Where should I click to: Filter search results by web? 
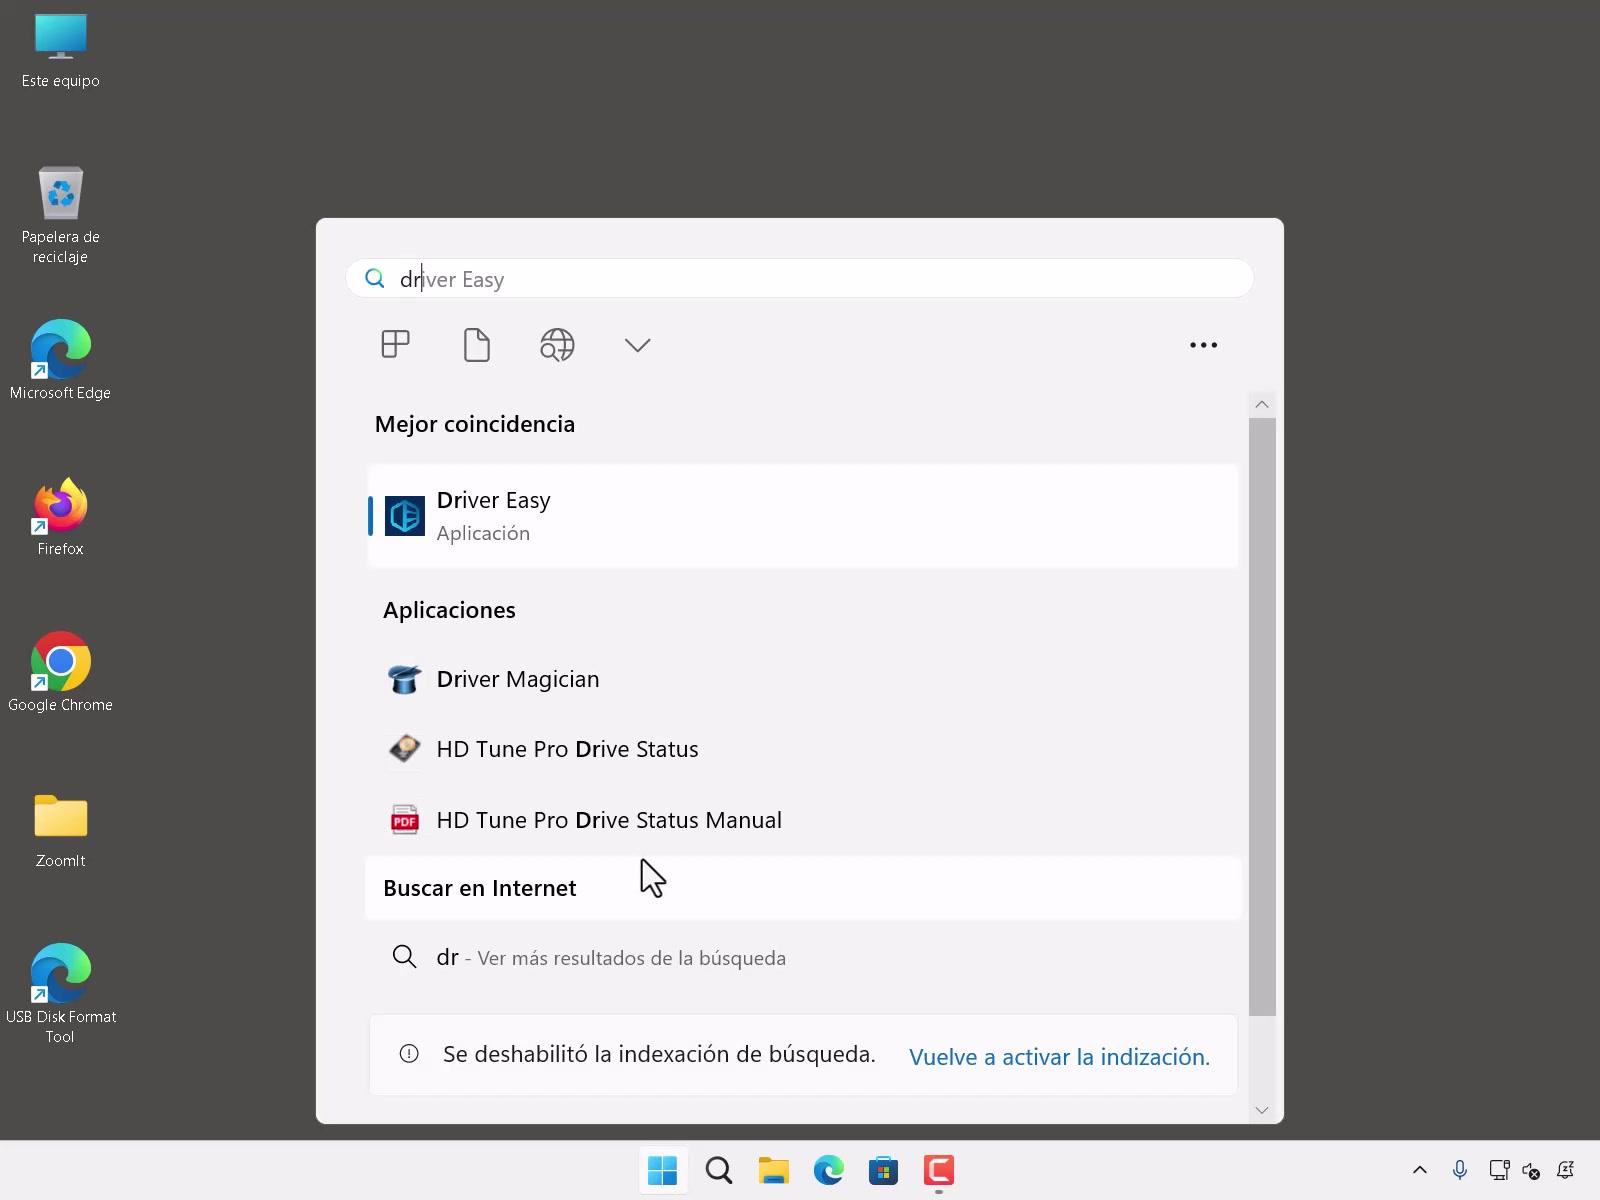pos(557,345)
